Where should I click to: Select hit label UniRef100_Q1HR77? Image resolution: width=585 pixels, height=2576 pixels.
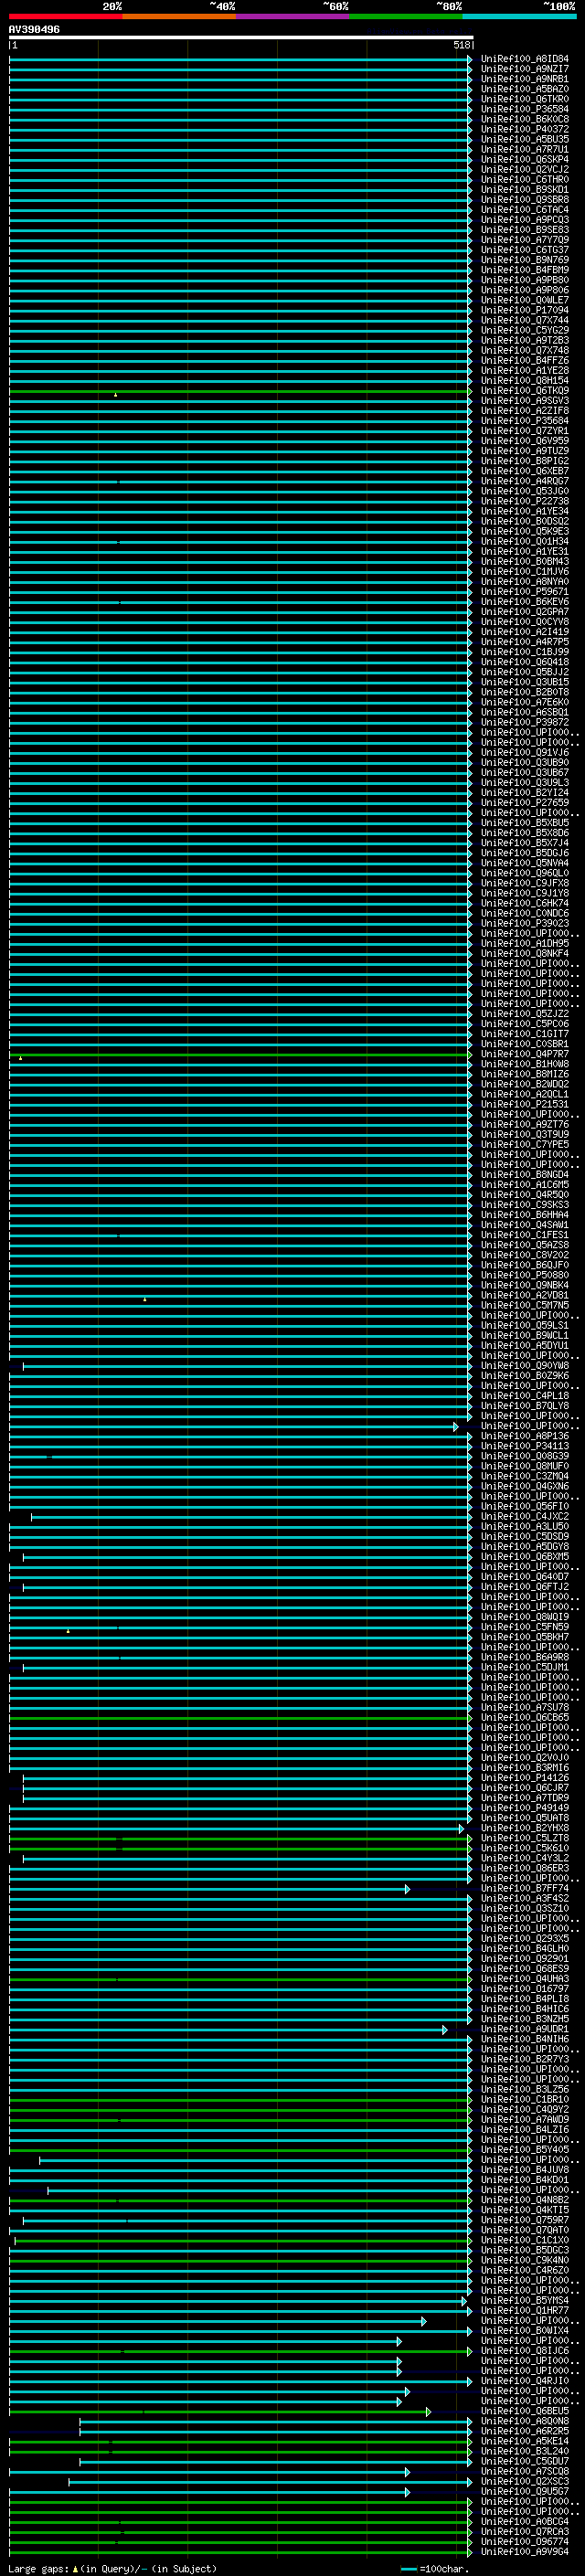coord(525,2310)
